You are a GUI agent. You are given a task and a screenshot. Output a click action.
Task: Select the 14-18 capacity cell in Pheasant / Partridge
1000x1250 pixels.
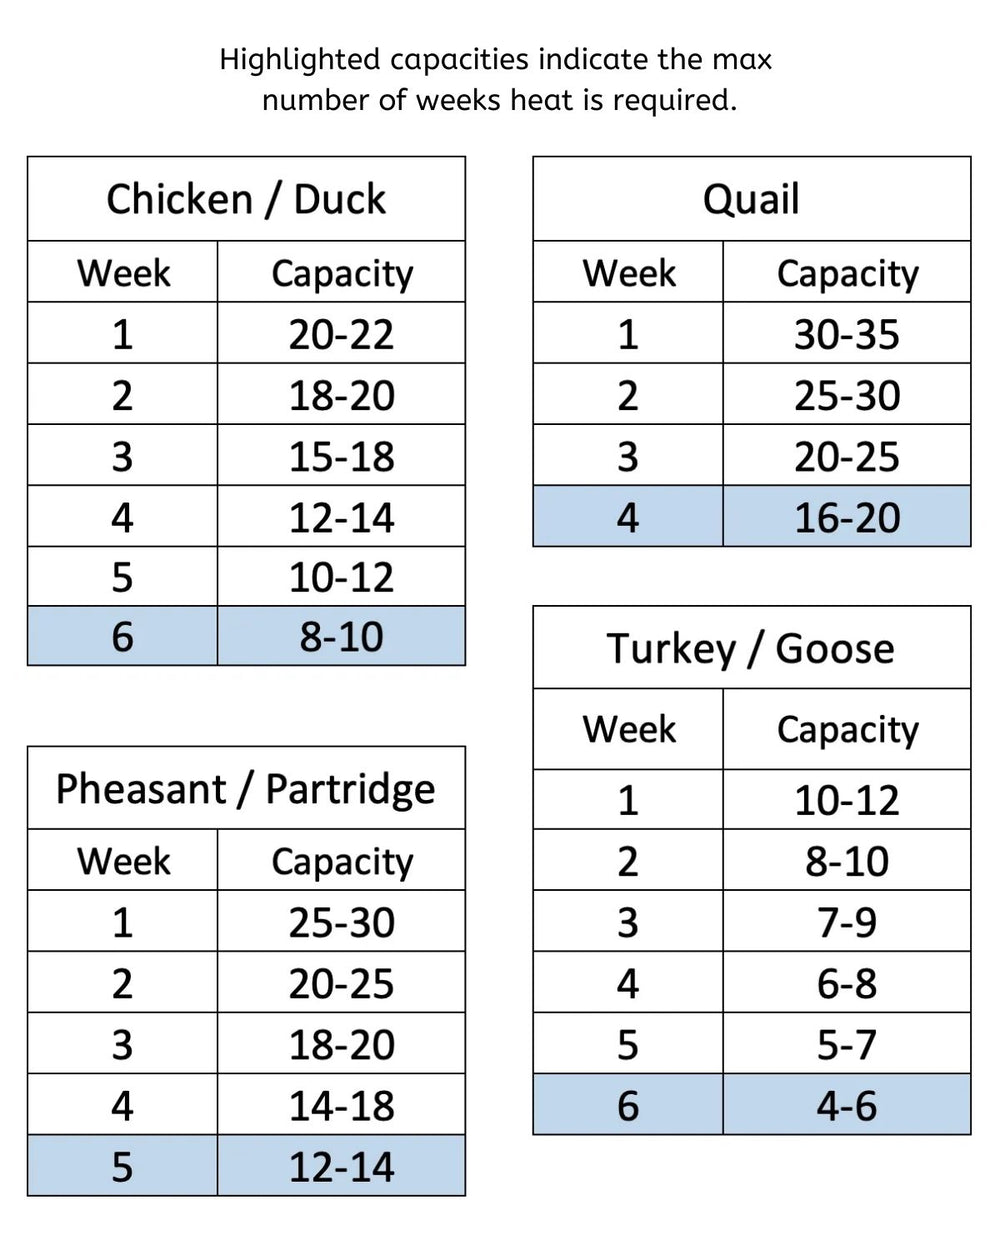(x=341, y=1106)
